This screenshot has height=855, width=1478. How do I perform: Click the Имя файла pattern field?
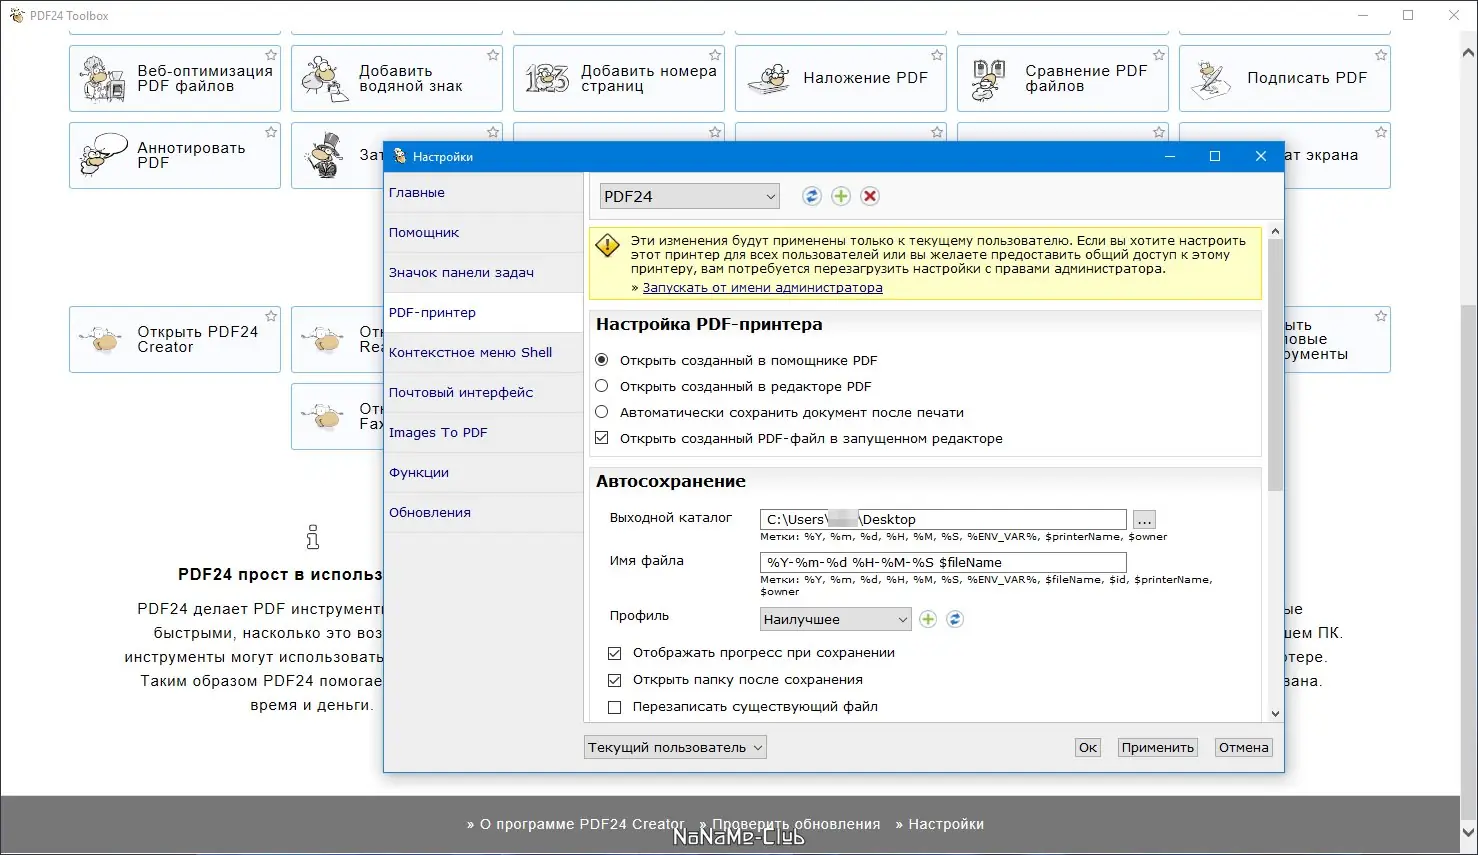[943, 563]
